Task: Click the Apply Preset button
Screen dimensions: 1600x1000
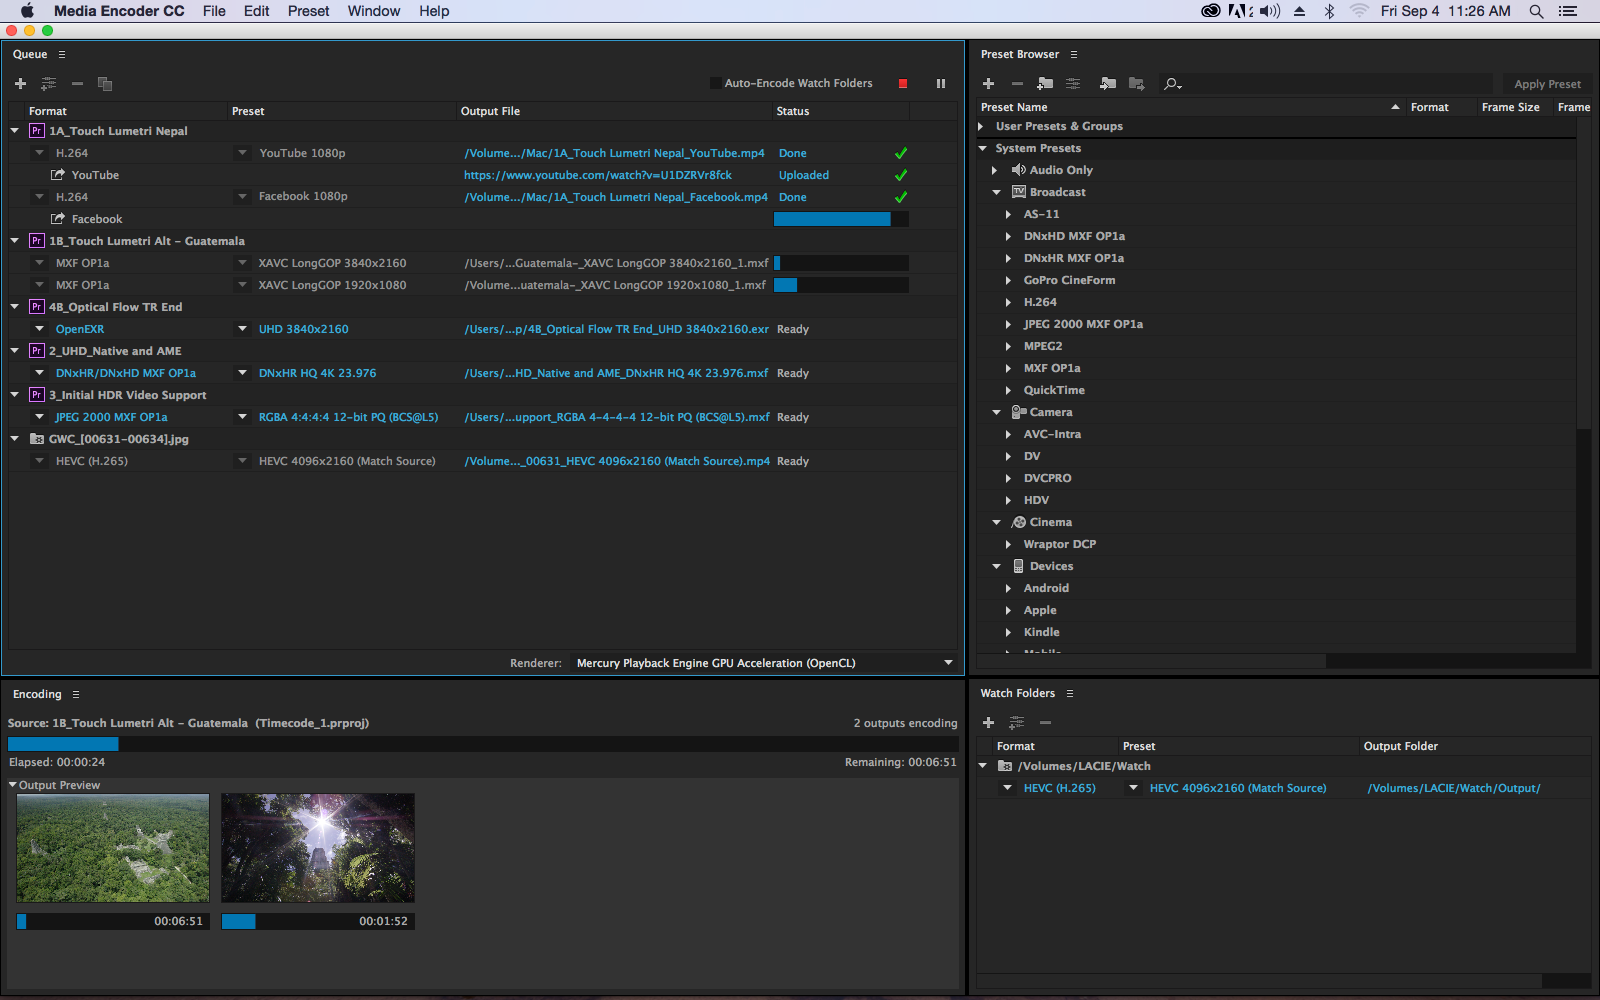Action: (x=1547, y=84)
